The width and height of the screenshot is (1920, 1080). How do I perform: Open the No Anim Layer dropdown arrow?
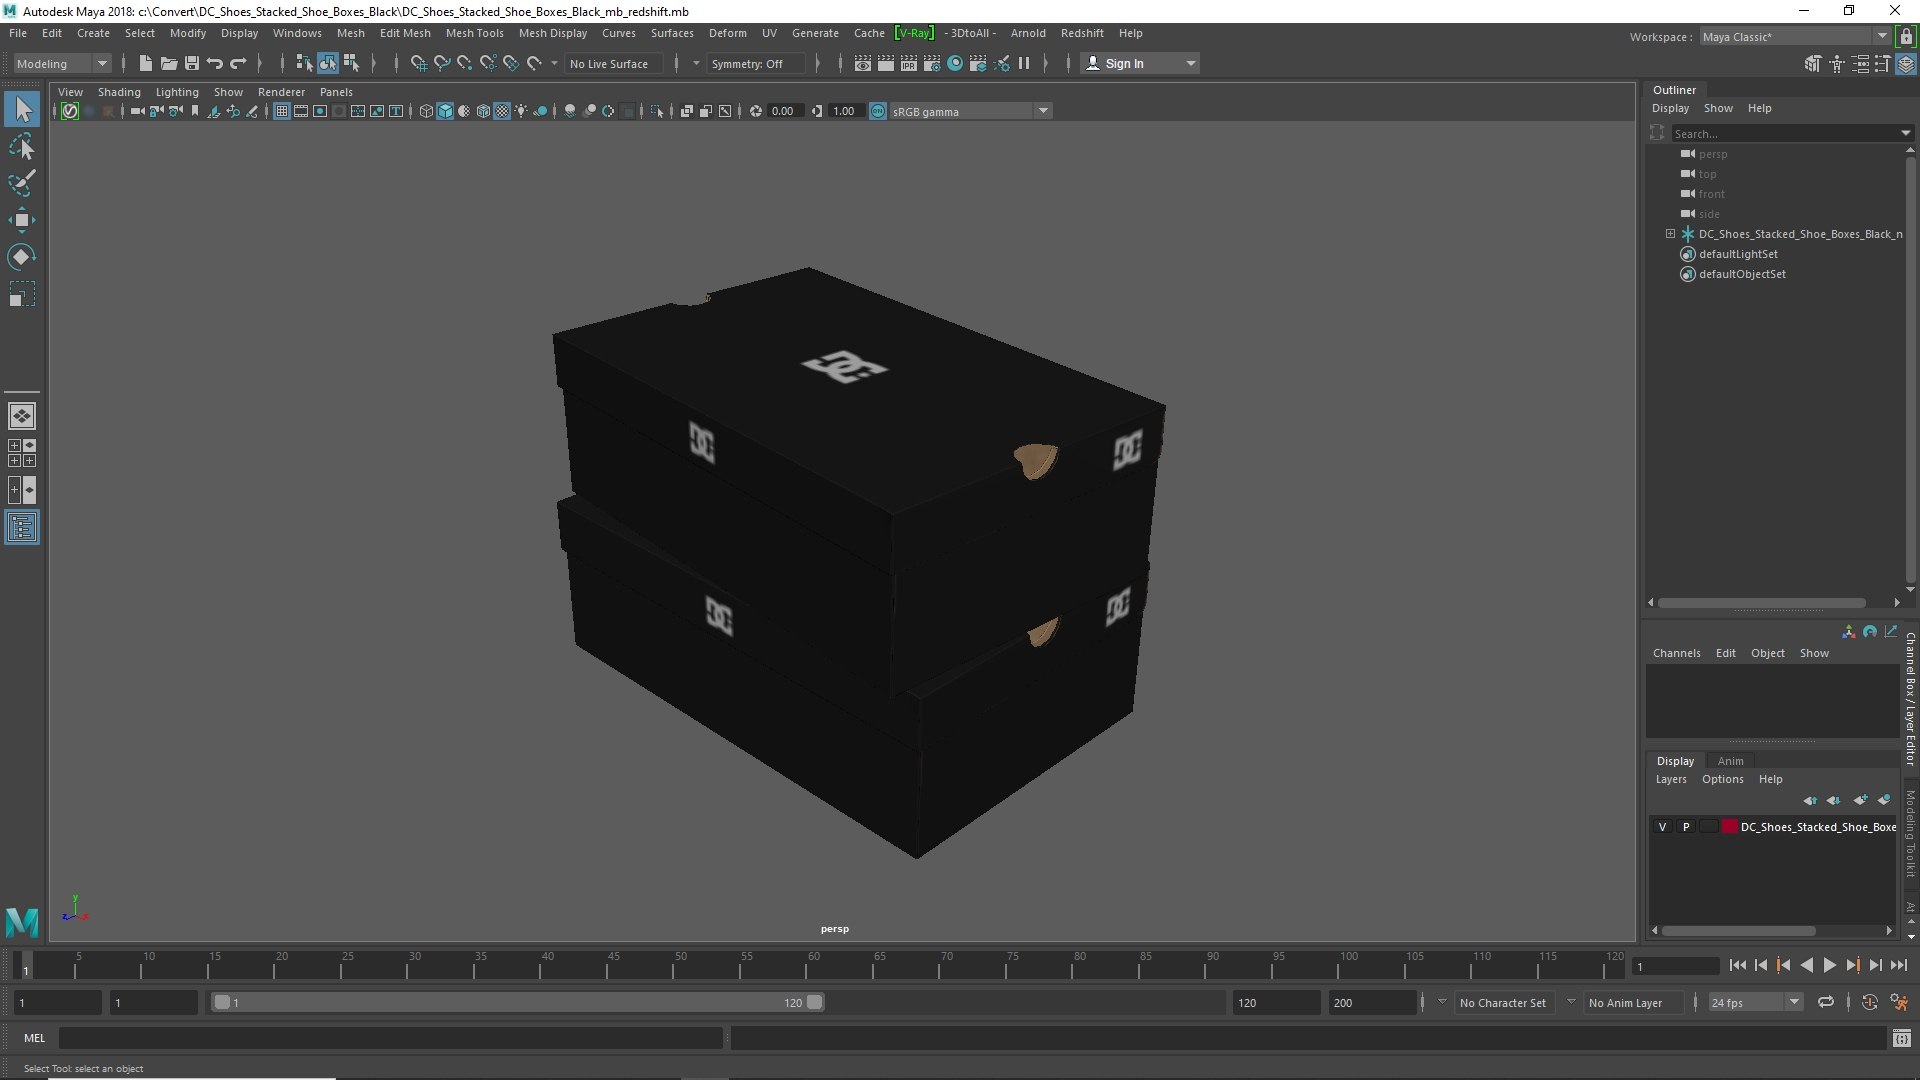pyautogui.click(x=1571, y=1002)
